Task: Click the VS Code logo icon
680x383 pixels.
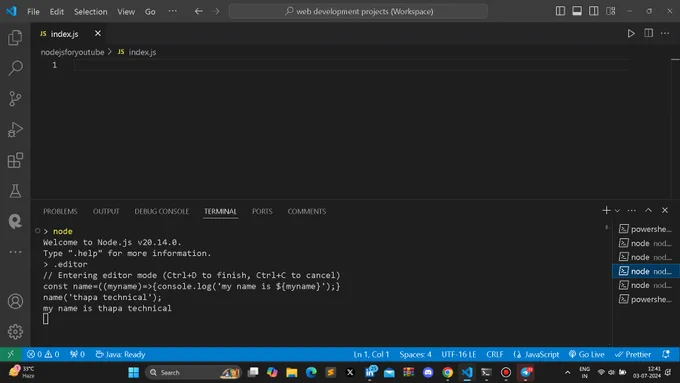Action: coord(11,11)
